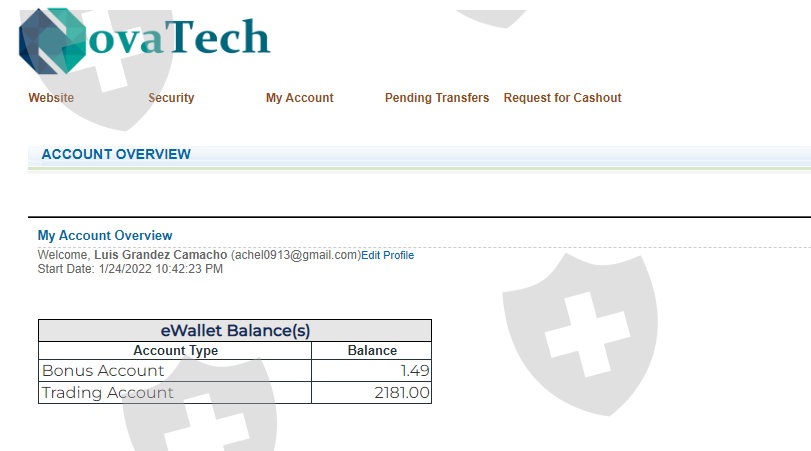Go to the Security menu
The width and height of the screenshot is (811, 451).
click(x=171, y=98)
